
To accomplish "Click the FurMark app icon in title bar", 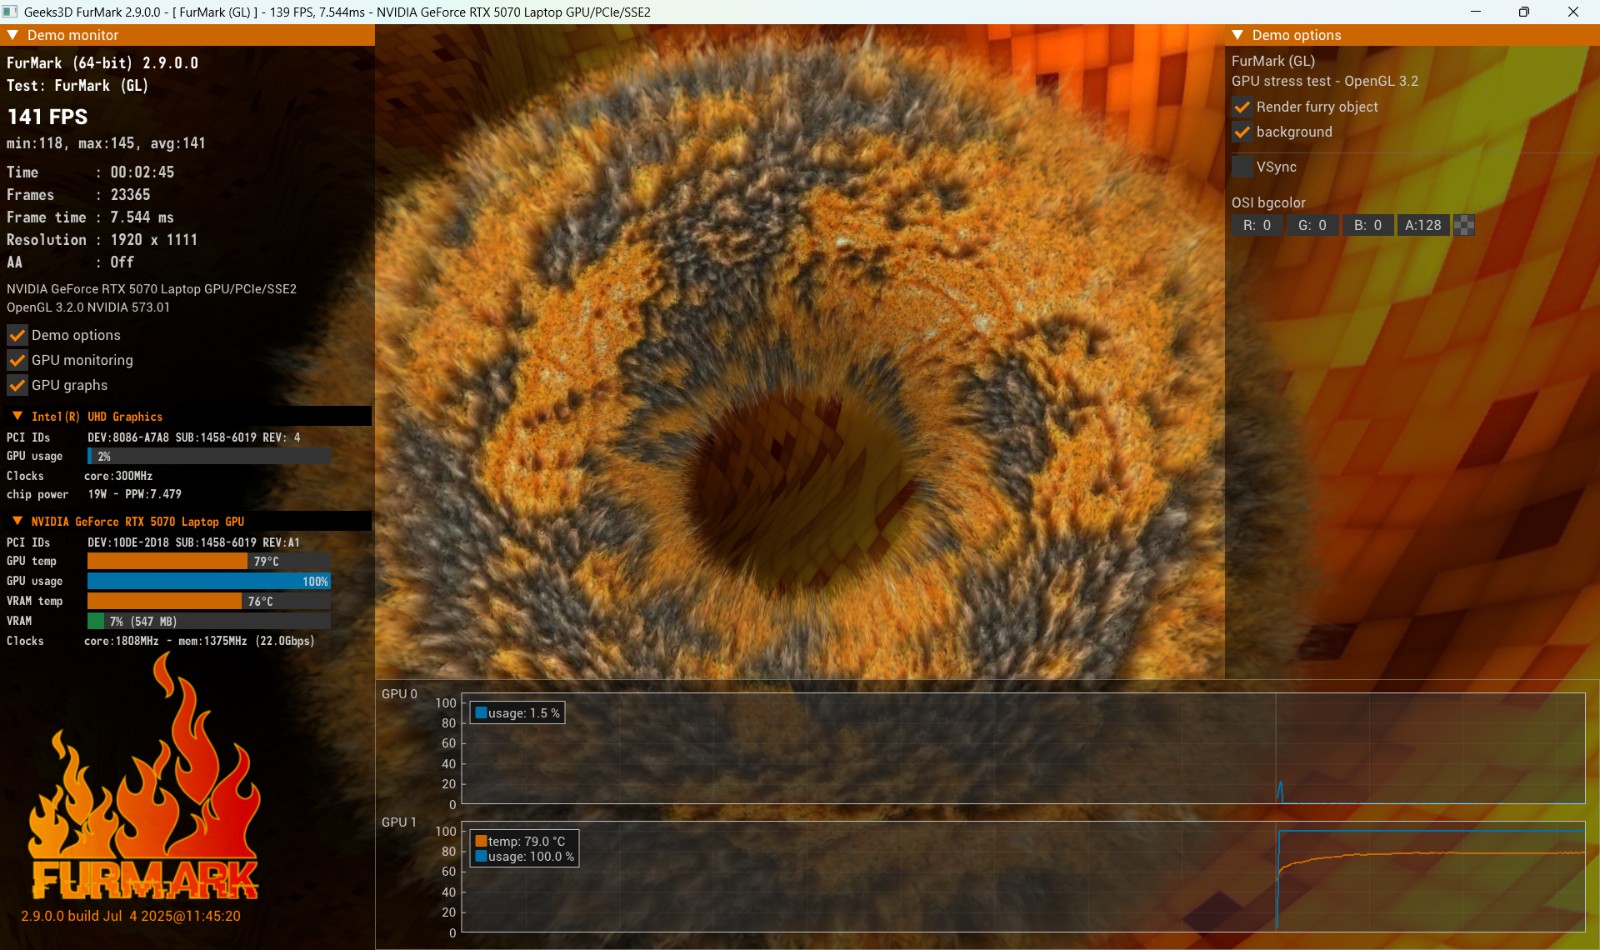I will 11,12.
